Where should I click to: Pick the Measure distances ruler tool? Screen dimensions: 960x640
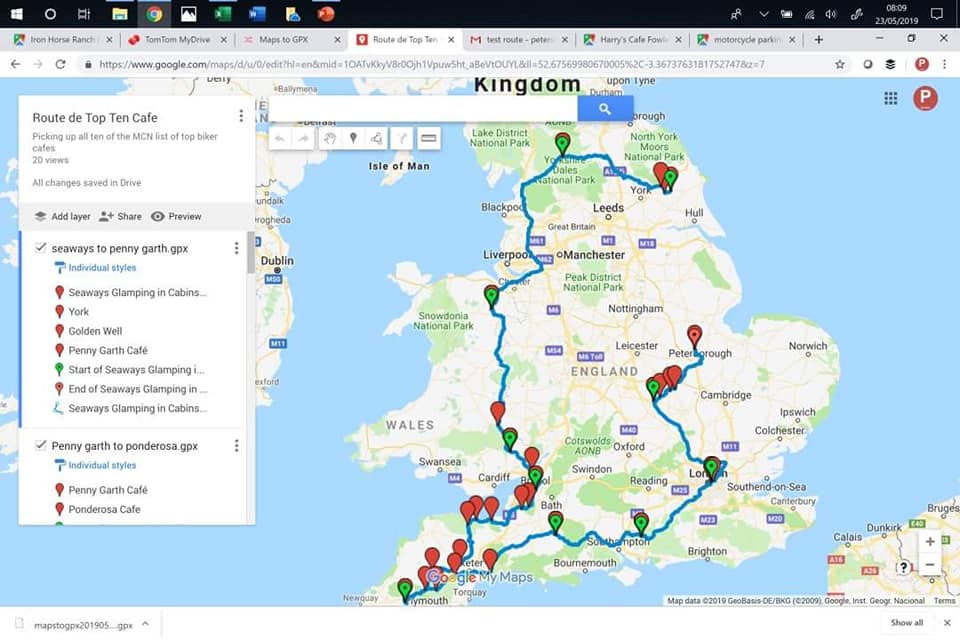[x=428, y=138]
